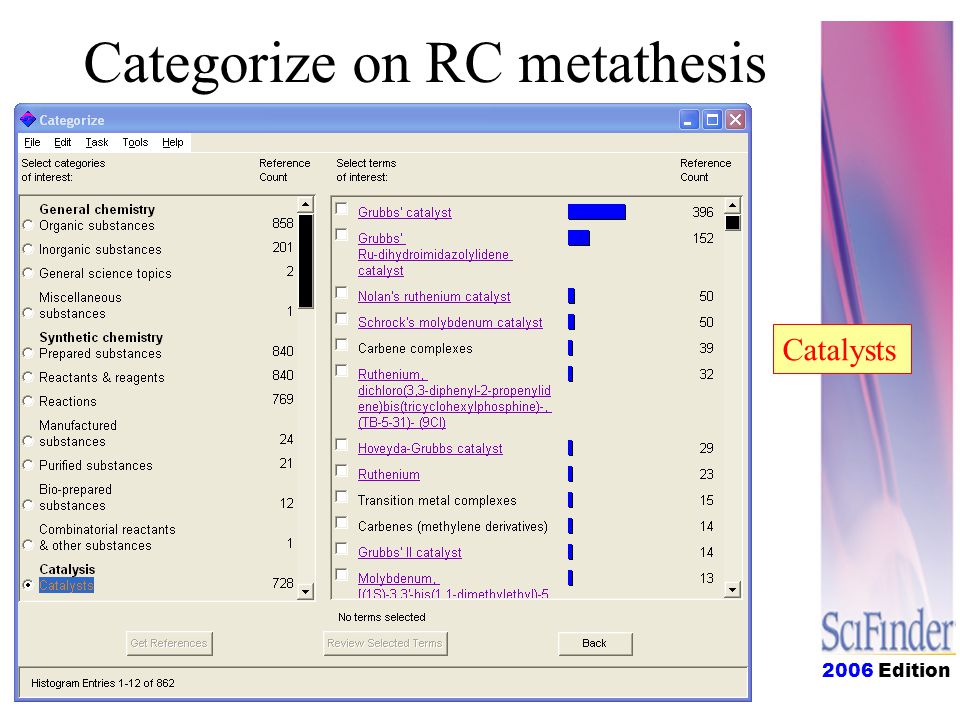Select Reactants & reagents category
960x720 pixels.
pos(28,377)
